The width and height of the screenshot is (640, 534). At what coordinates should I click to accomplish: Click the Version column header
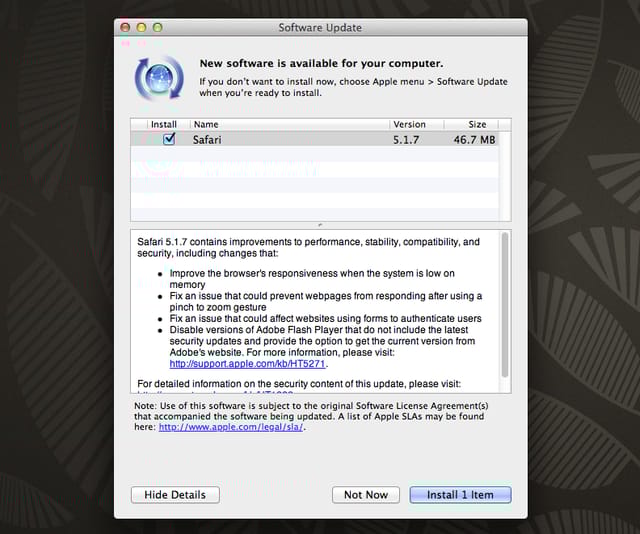[x=416, y=124]
